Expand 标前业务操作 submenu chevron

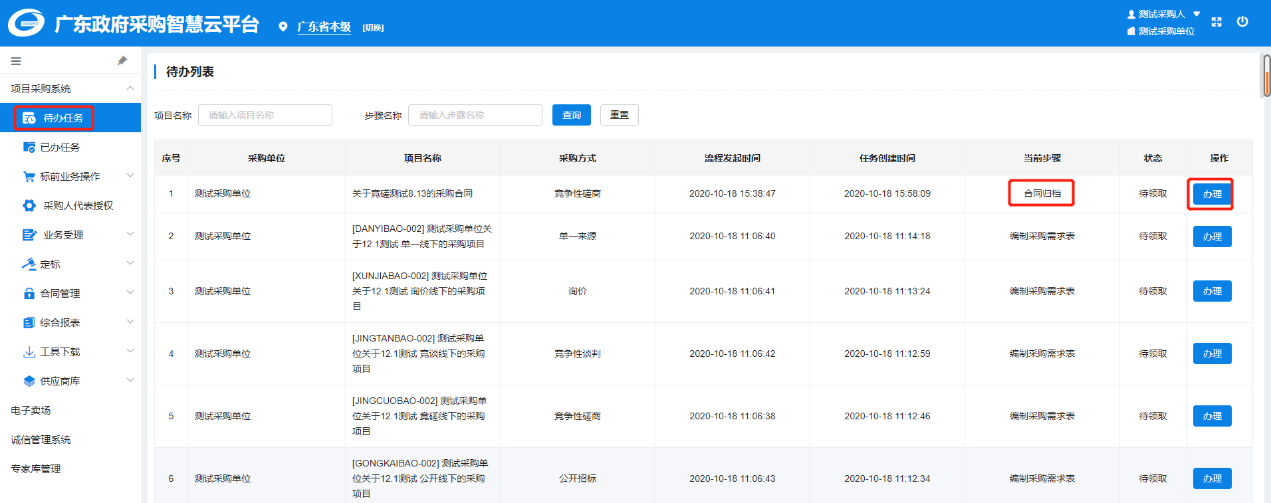(130, 176)
